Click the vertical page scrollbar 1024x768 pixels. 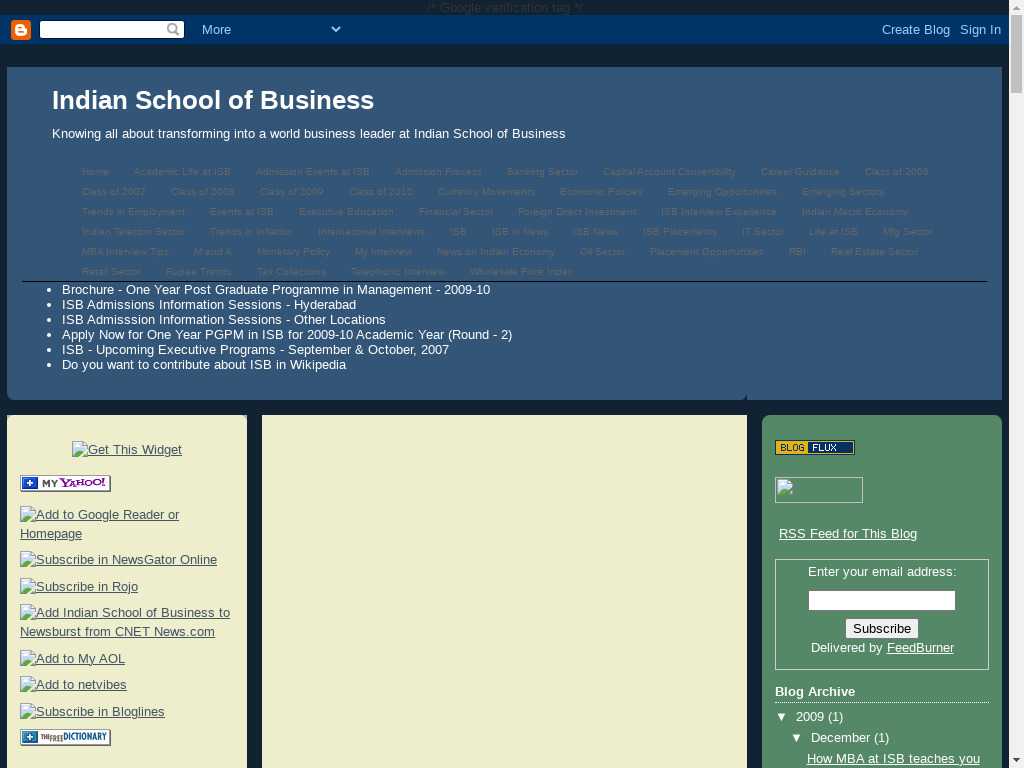pyautogui.click(x=1016, y=400)
